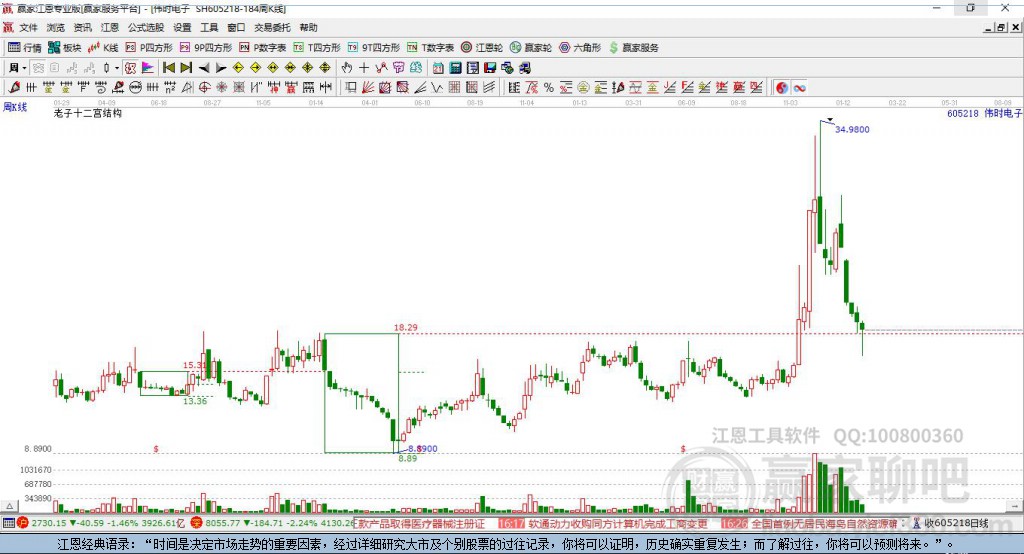Select the triangle angle drawing tool
The width and height of the screenshot is (1024, 554).
[x=187, y=88]
